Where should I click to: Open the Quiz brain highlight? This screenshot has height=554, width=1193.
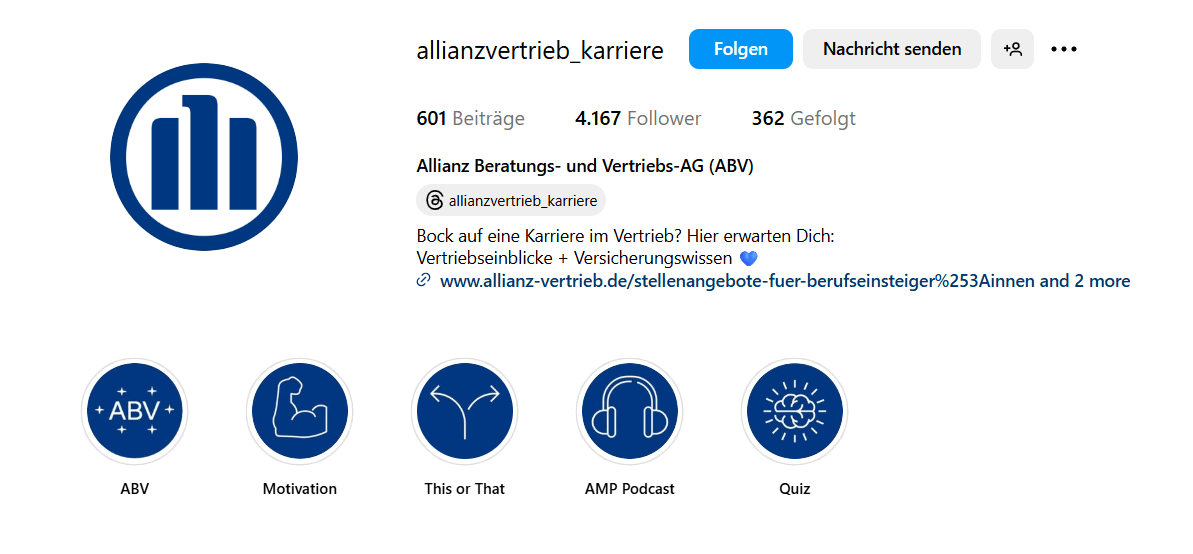coord(794,411)
